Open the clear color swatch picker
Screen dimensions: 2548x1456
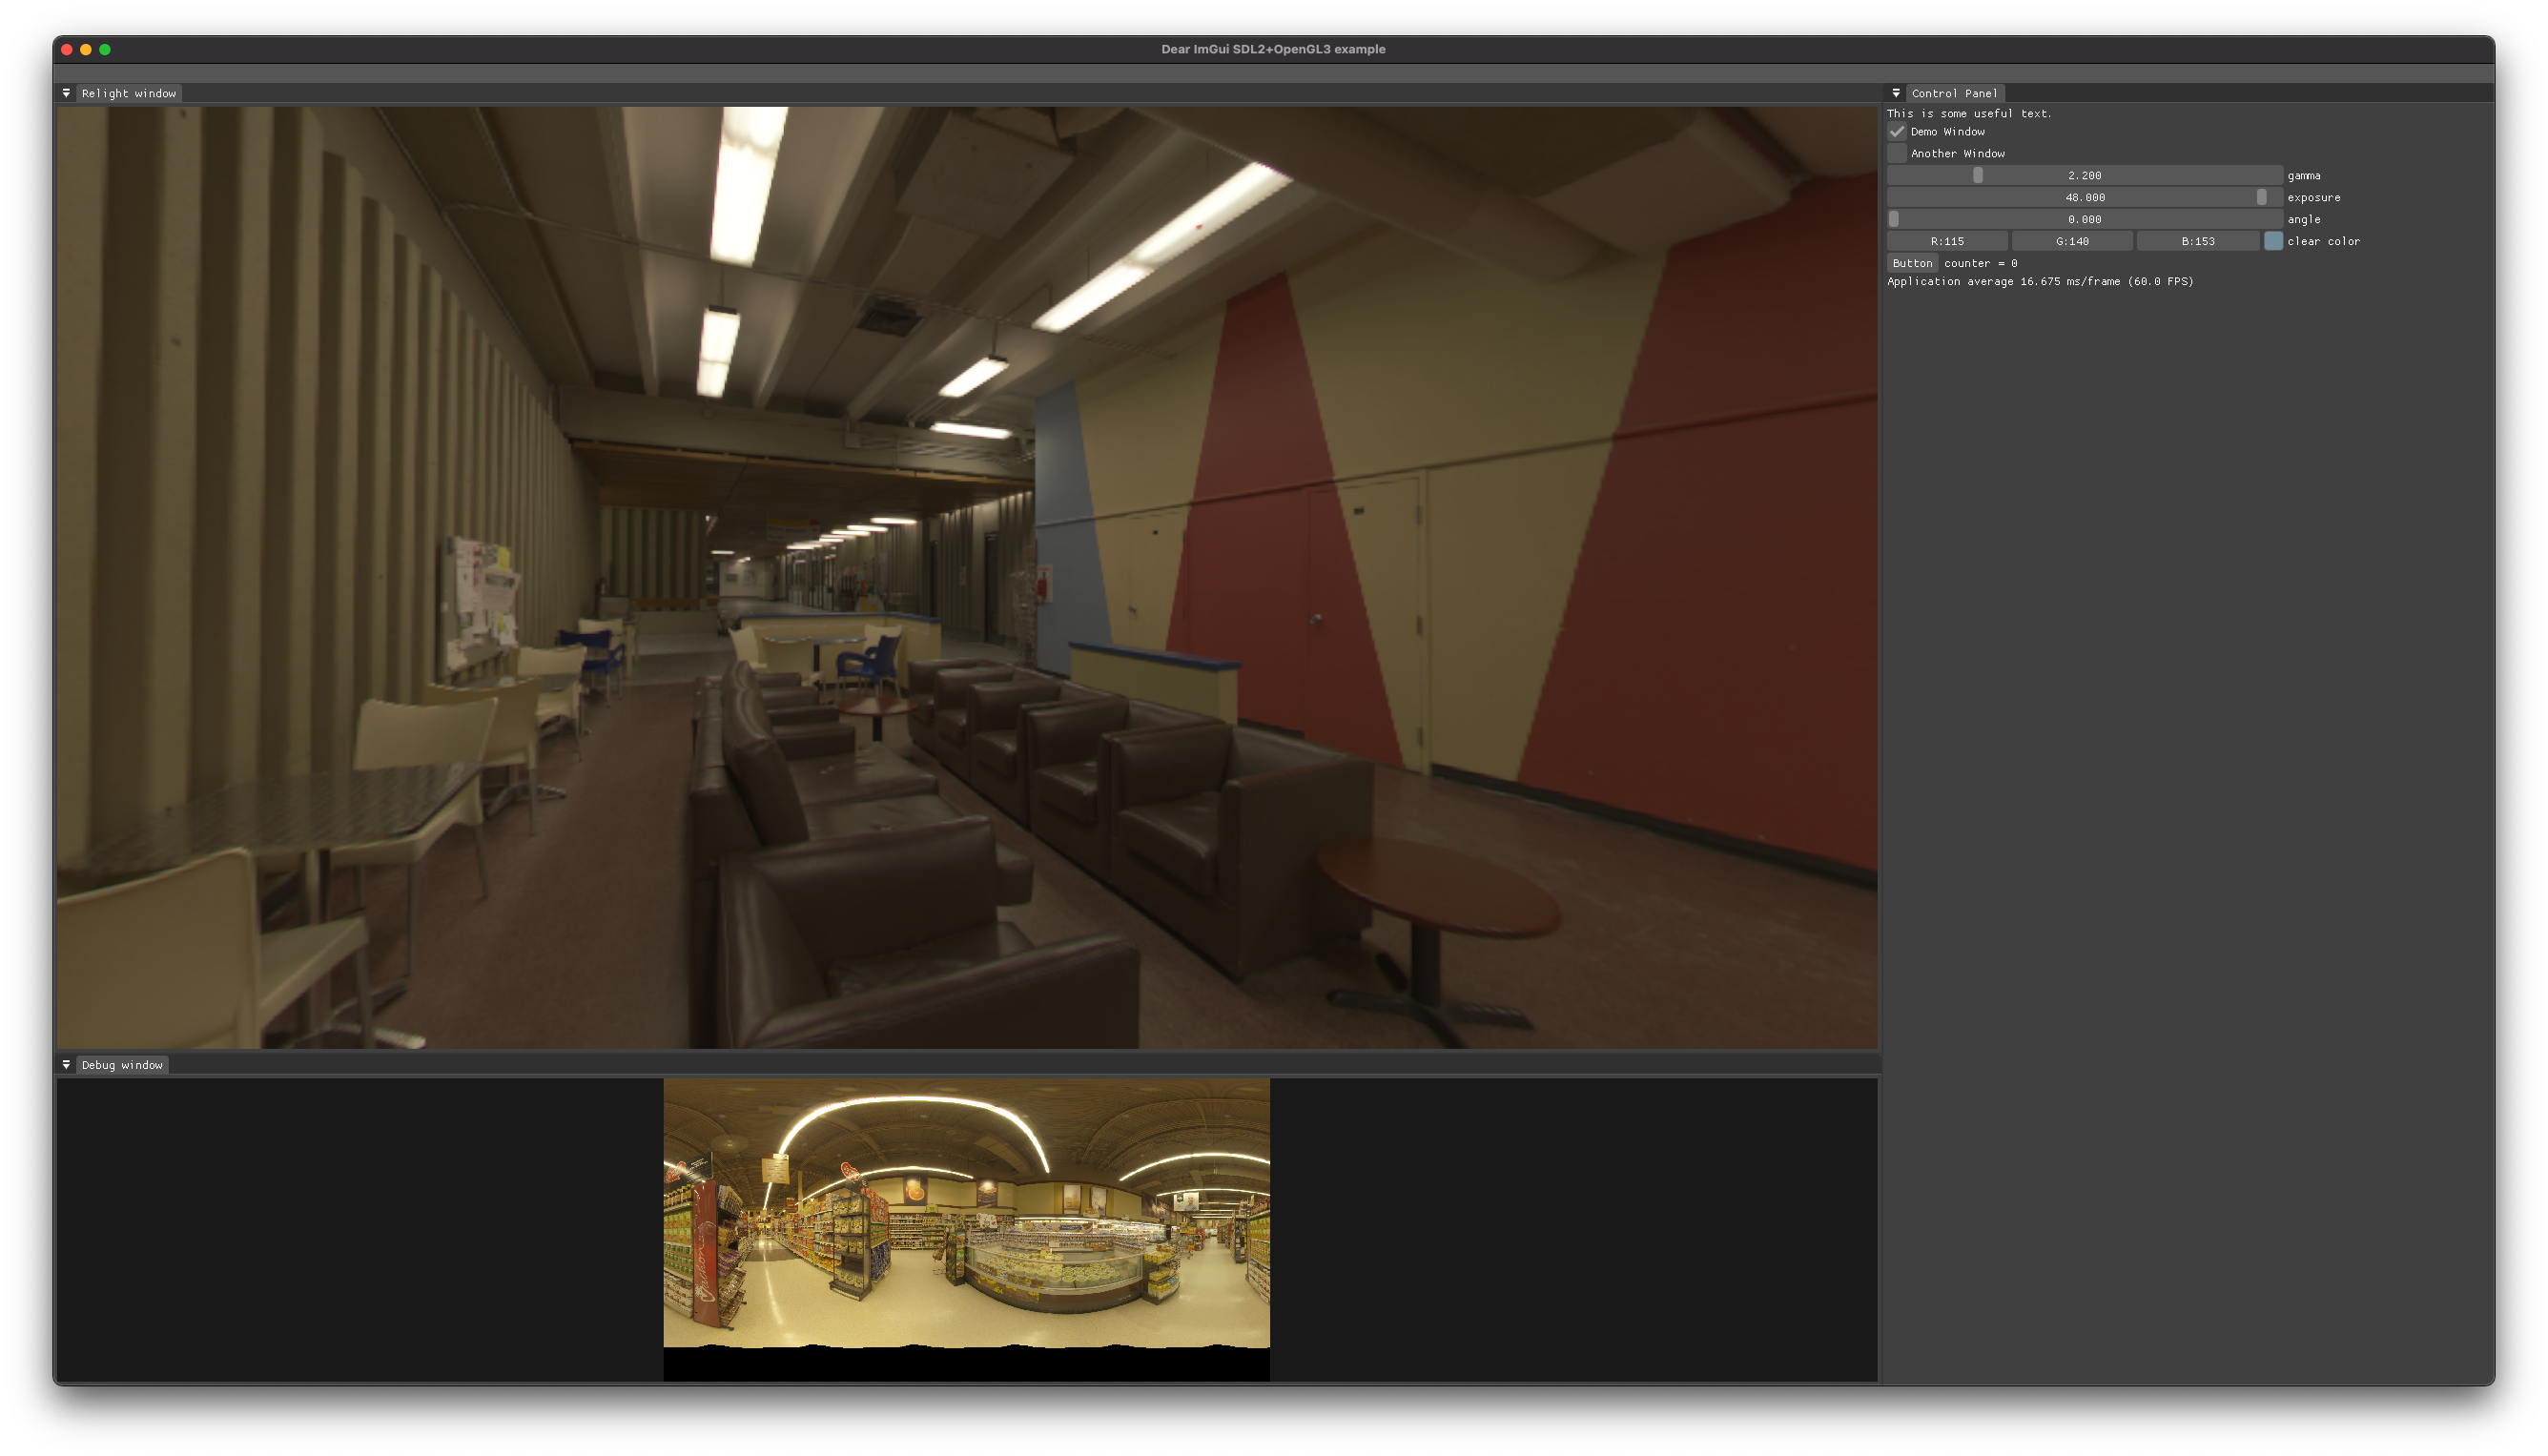(x=2273, y=242)
